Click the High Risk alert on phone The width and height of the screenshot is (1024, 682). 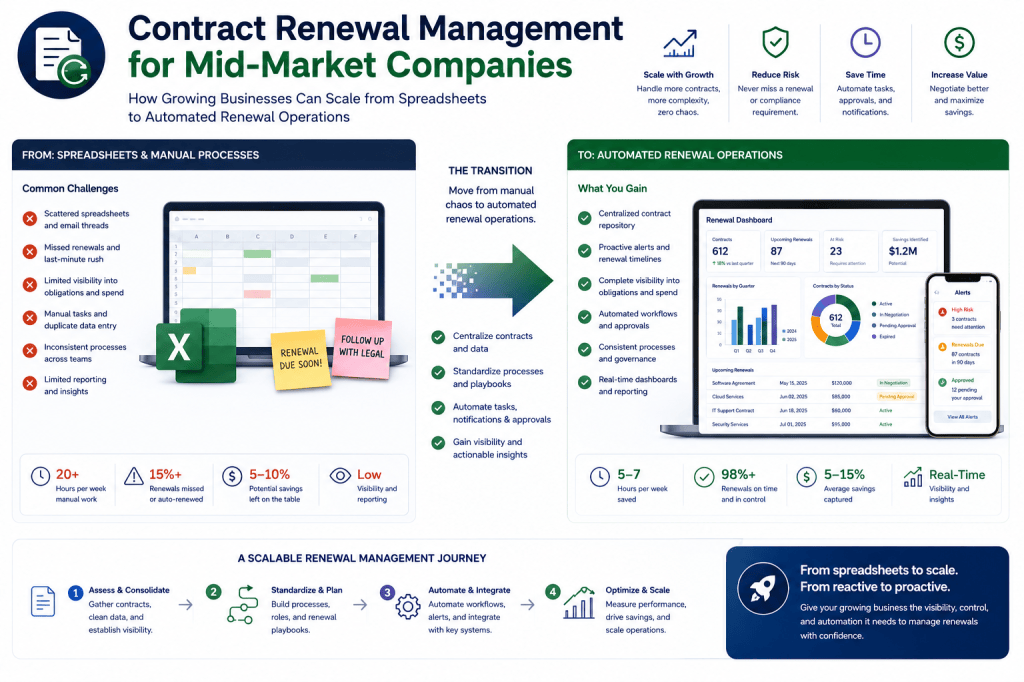click(x=963, y=318)
